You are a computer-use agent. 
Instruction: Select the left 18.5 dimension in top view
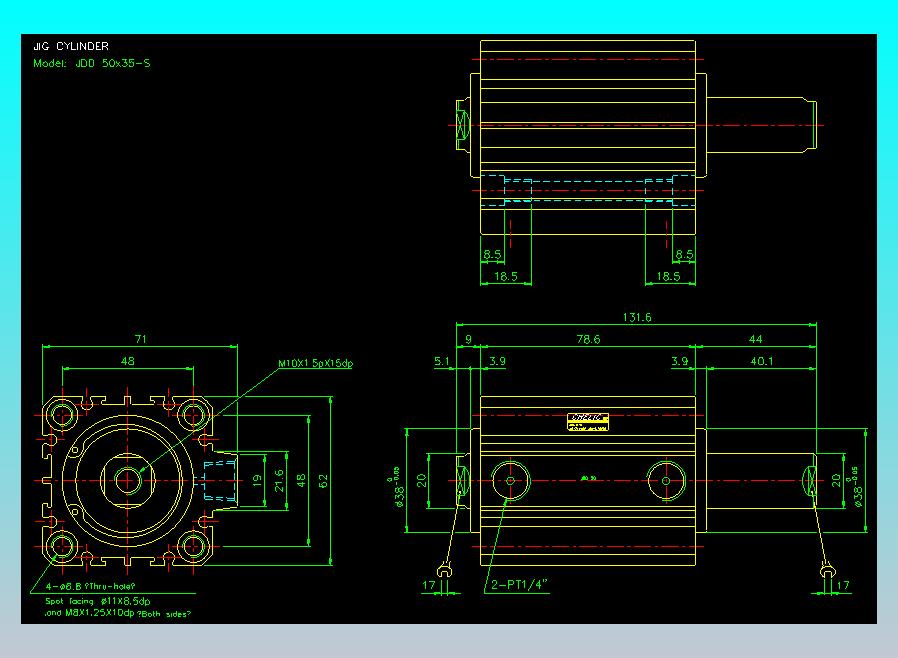point(506,277)
